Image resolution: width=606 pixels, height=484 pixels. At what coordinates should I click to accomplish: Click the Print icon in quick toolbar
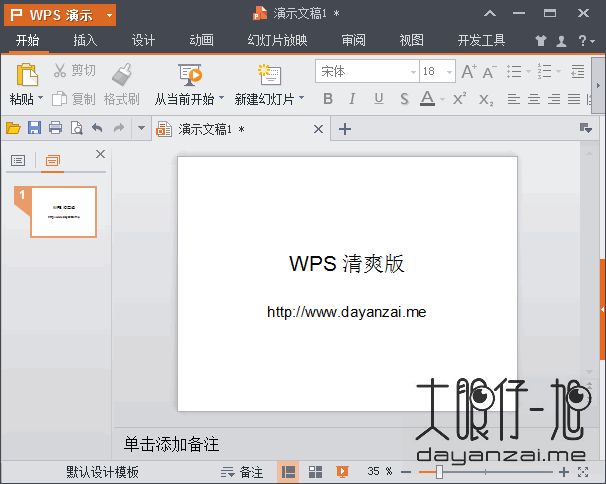(x=55, y=128)
